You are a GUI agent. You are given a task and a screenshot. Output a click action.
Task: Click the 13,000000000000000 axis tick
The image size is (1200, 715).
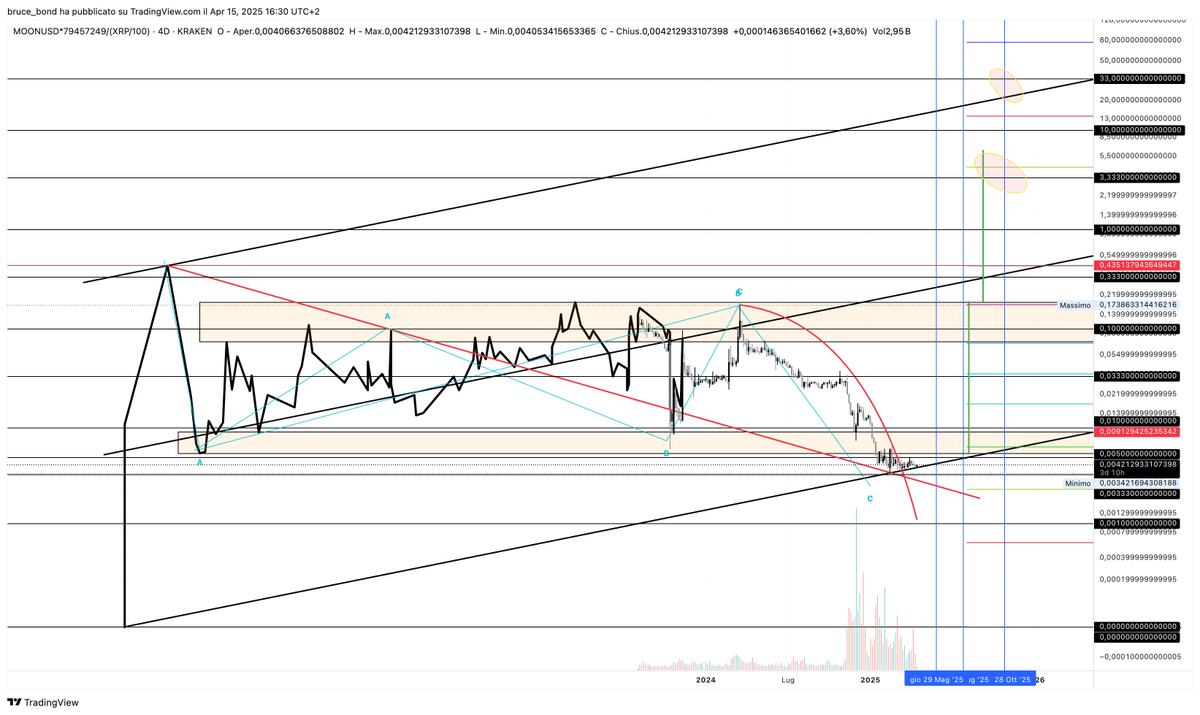[1139, 118]
